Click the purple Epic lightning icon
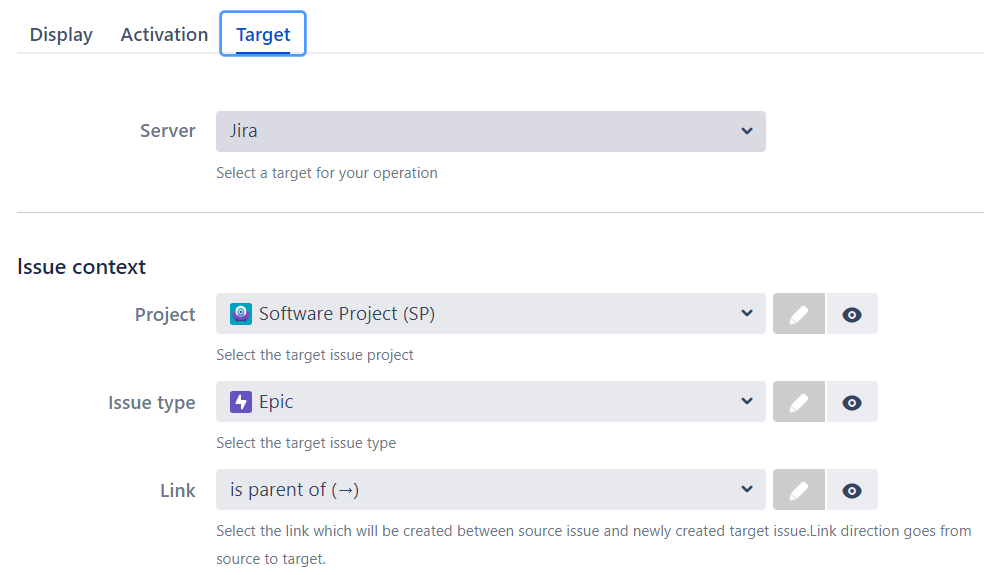 point(241,402)
